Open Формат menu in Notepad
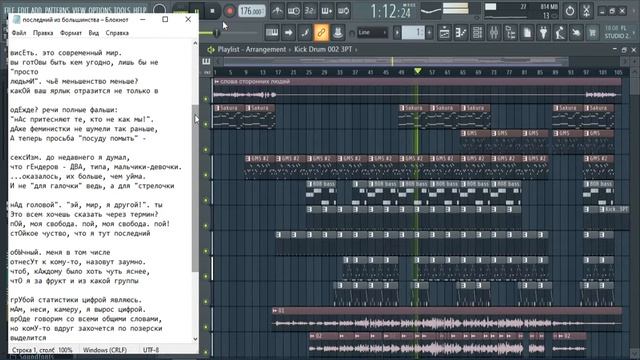Image resolution: width=640 pixels, height=360 pixels. 71,33
